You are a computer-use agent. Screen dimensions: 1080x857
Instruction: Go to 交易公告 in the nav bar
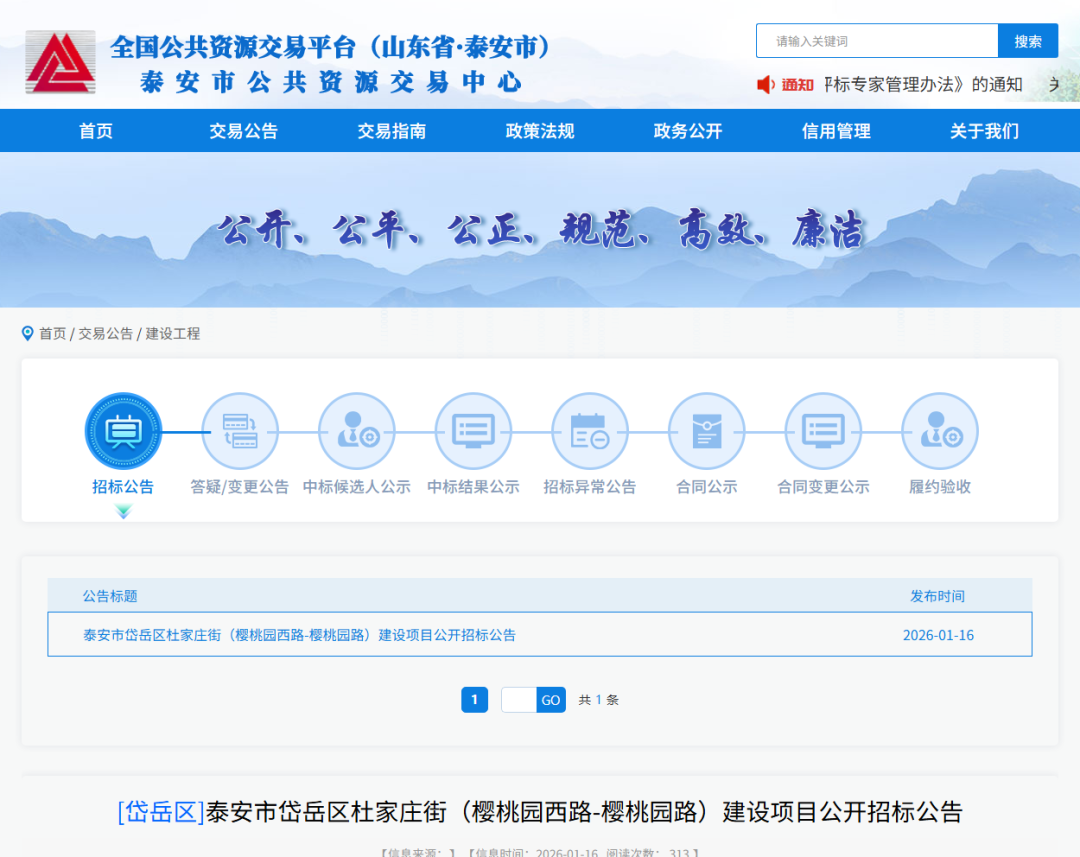point(243,131)
